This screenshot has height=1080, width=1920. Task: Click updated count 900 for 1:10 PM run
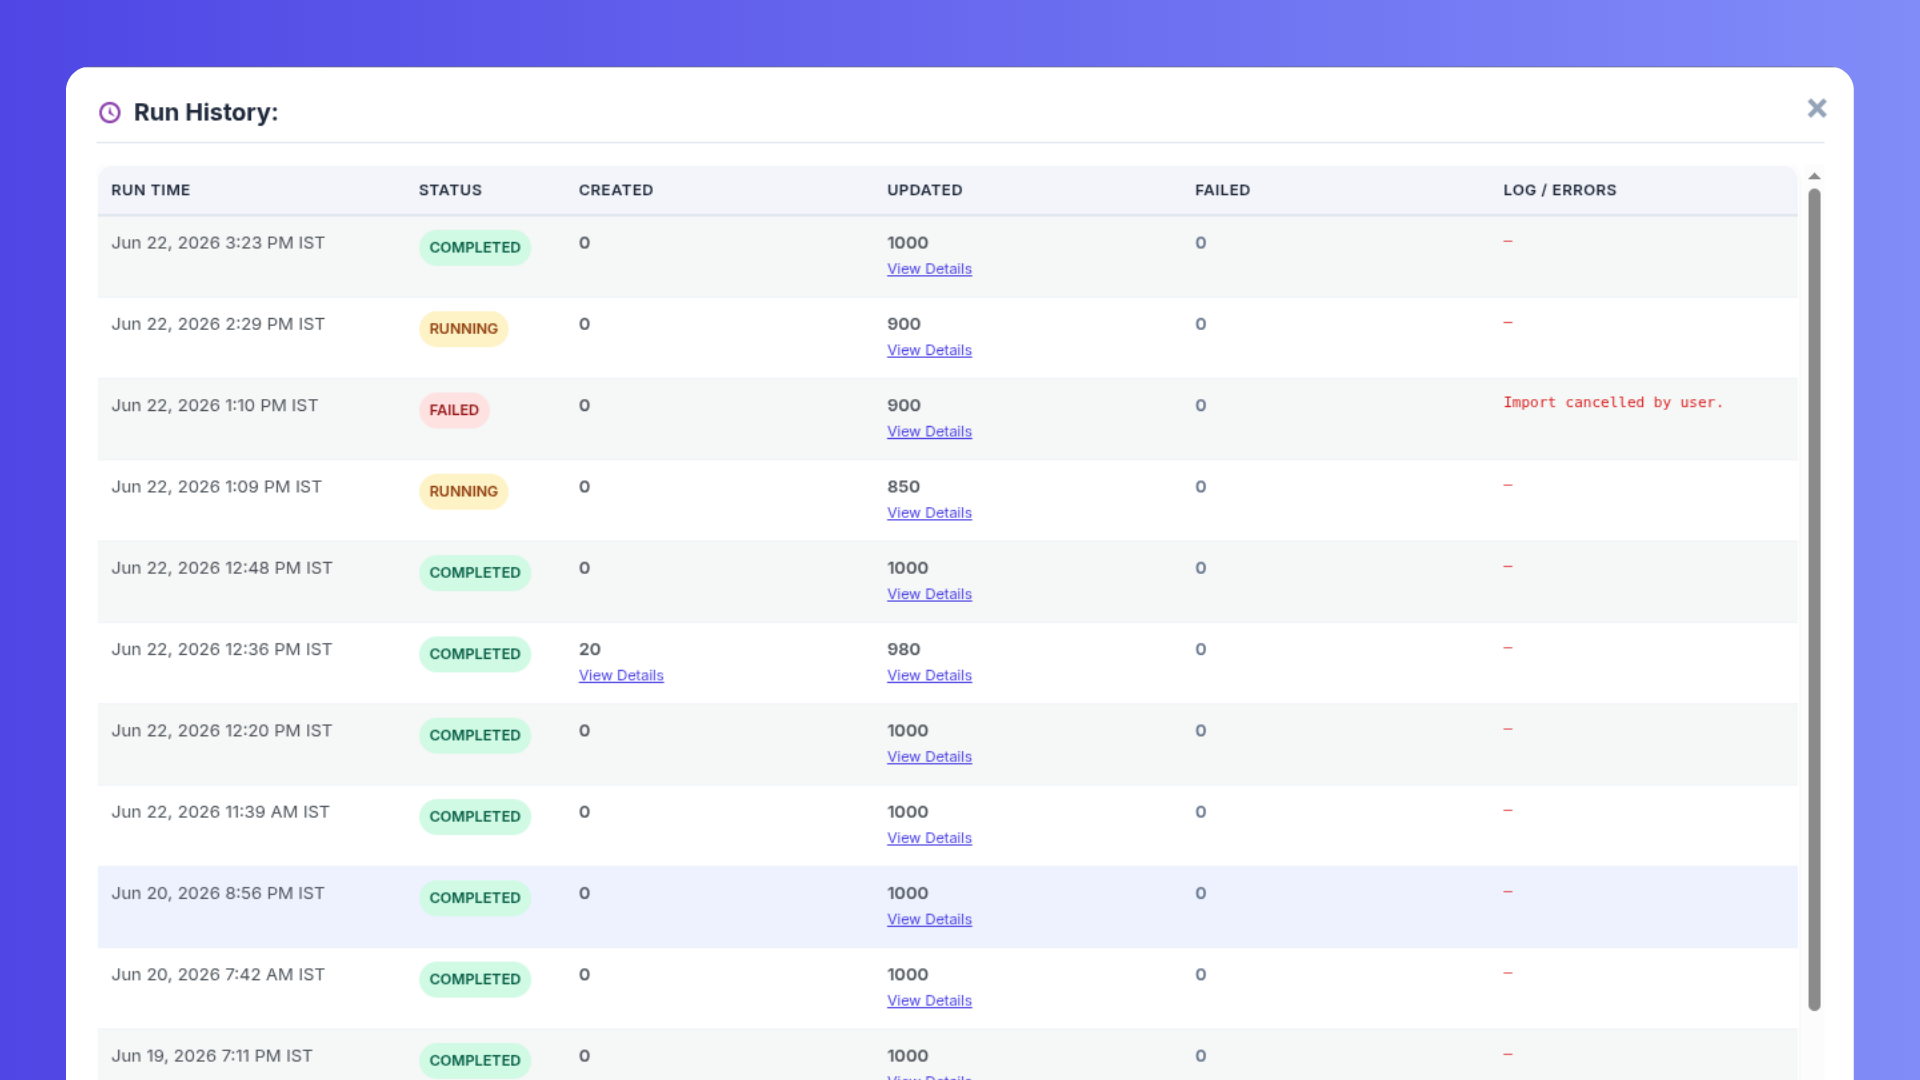tap(904, 405)
